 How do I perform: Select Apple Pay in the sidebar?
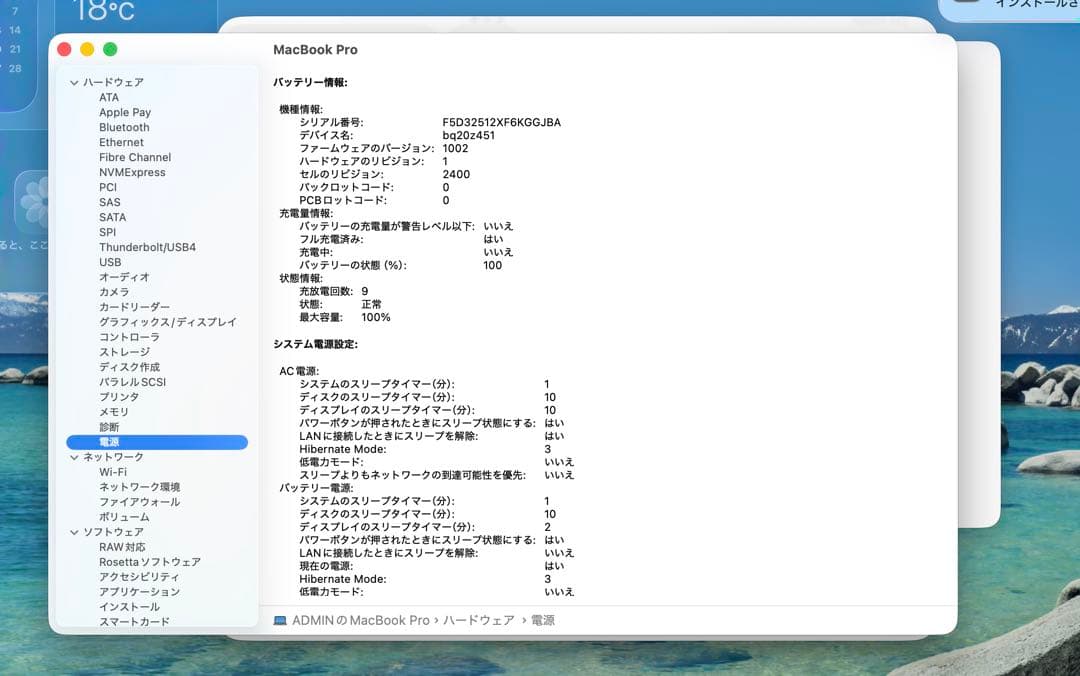[125, 112]
